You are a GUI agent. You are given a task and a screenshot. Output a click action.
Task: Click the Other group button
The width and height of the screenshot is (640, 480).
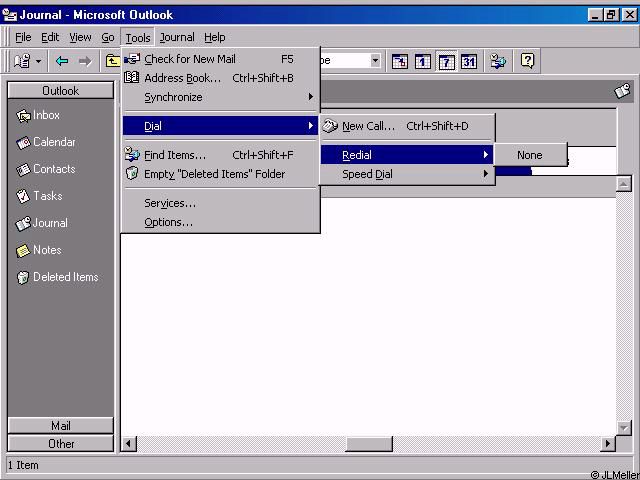(61, 443)
